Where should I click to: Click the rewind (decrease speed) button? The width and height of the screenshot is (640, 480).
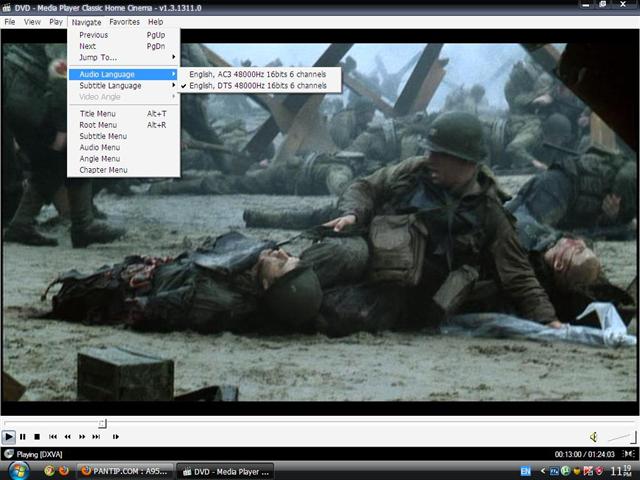[x=67, y=437]
